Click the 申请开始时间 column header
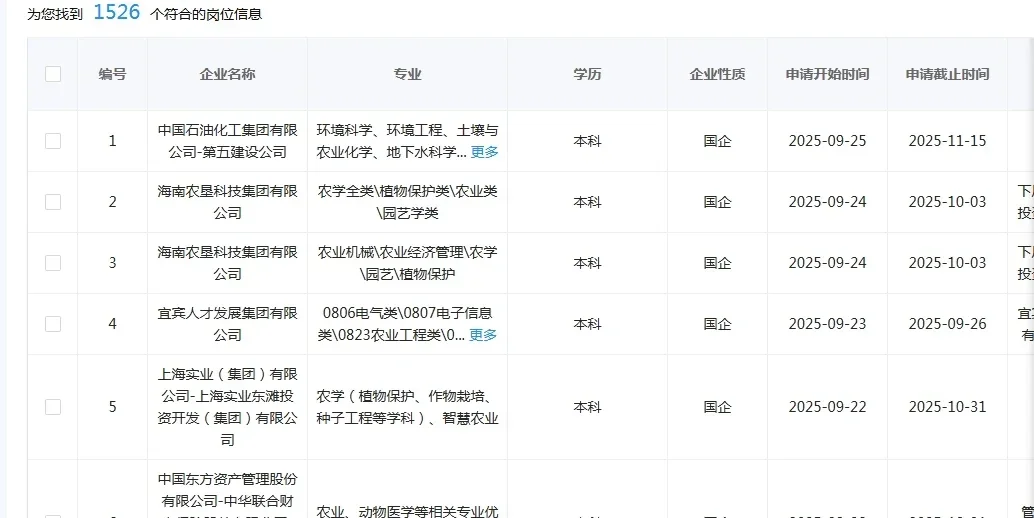The height and width of the screenshot is (518, 1034). point(828,74)
